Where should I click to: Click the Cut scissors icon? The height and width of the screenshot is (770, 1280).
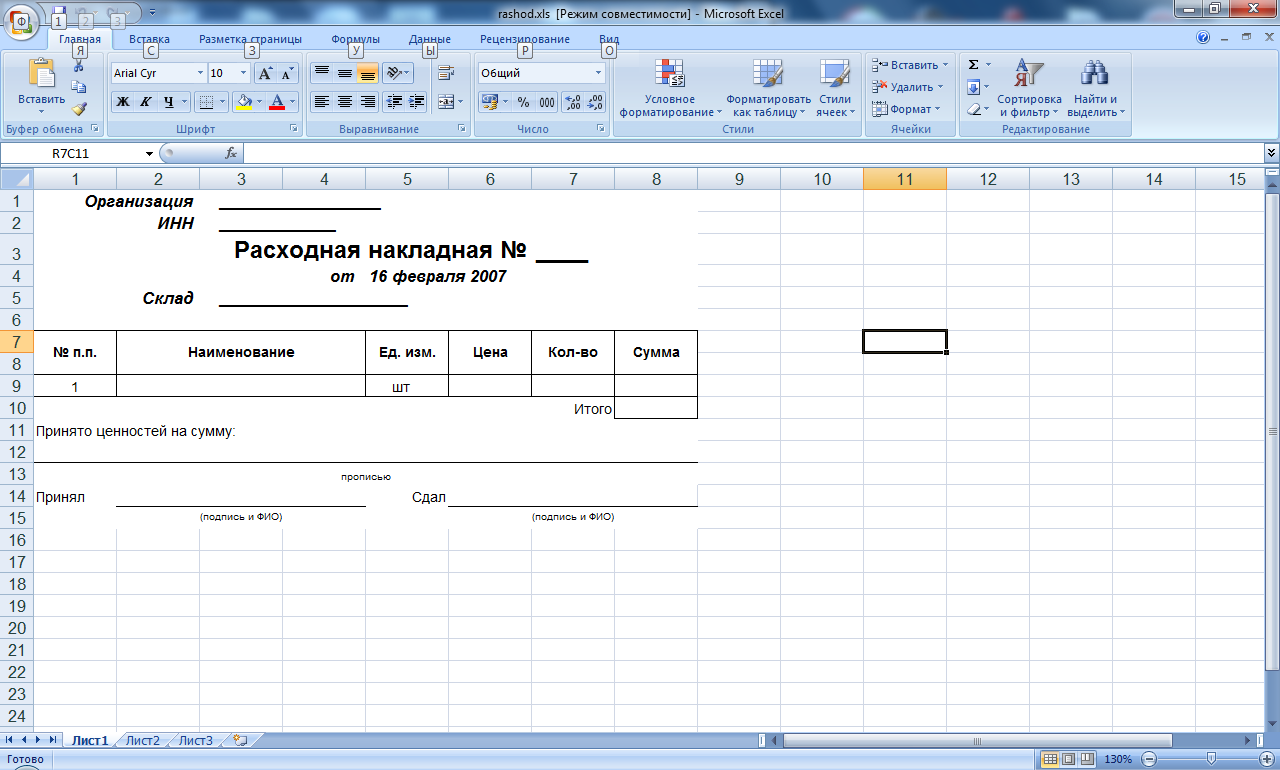[79, 66]
